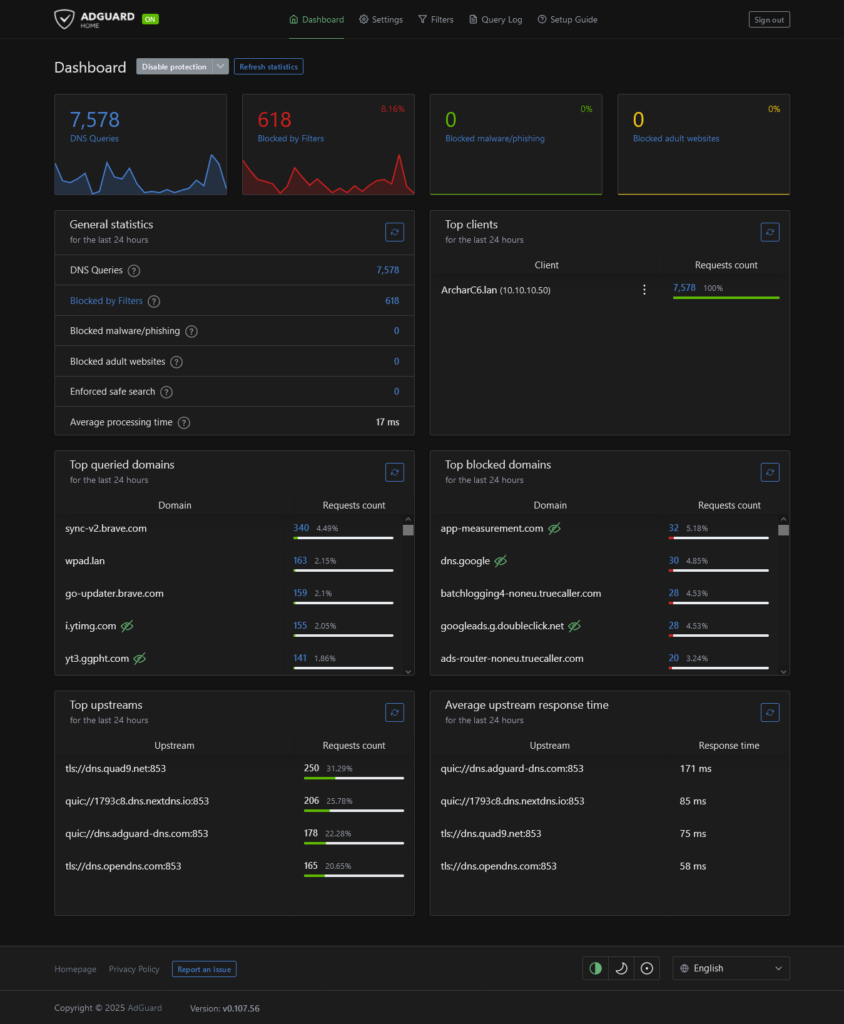844x1024 pixels.
Task: Open three-dot menu for ArcharC6.lan client
Action: (x=644, y=290)
